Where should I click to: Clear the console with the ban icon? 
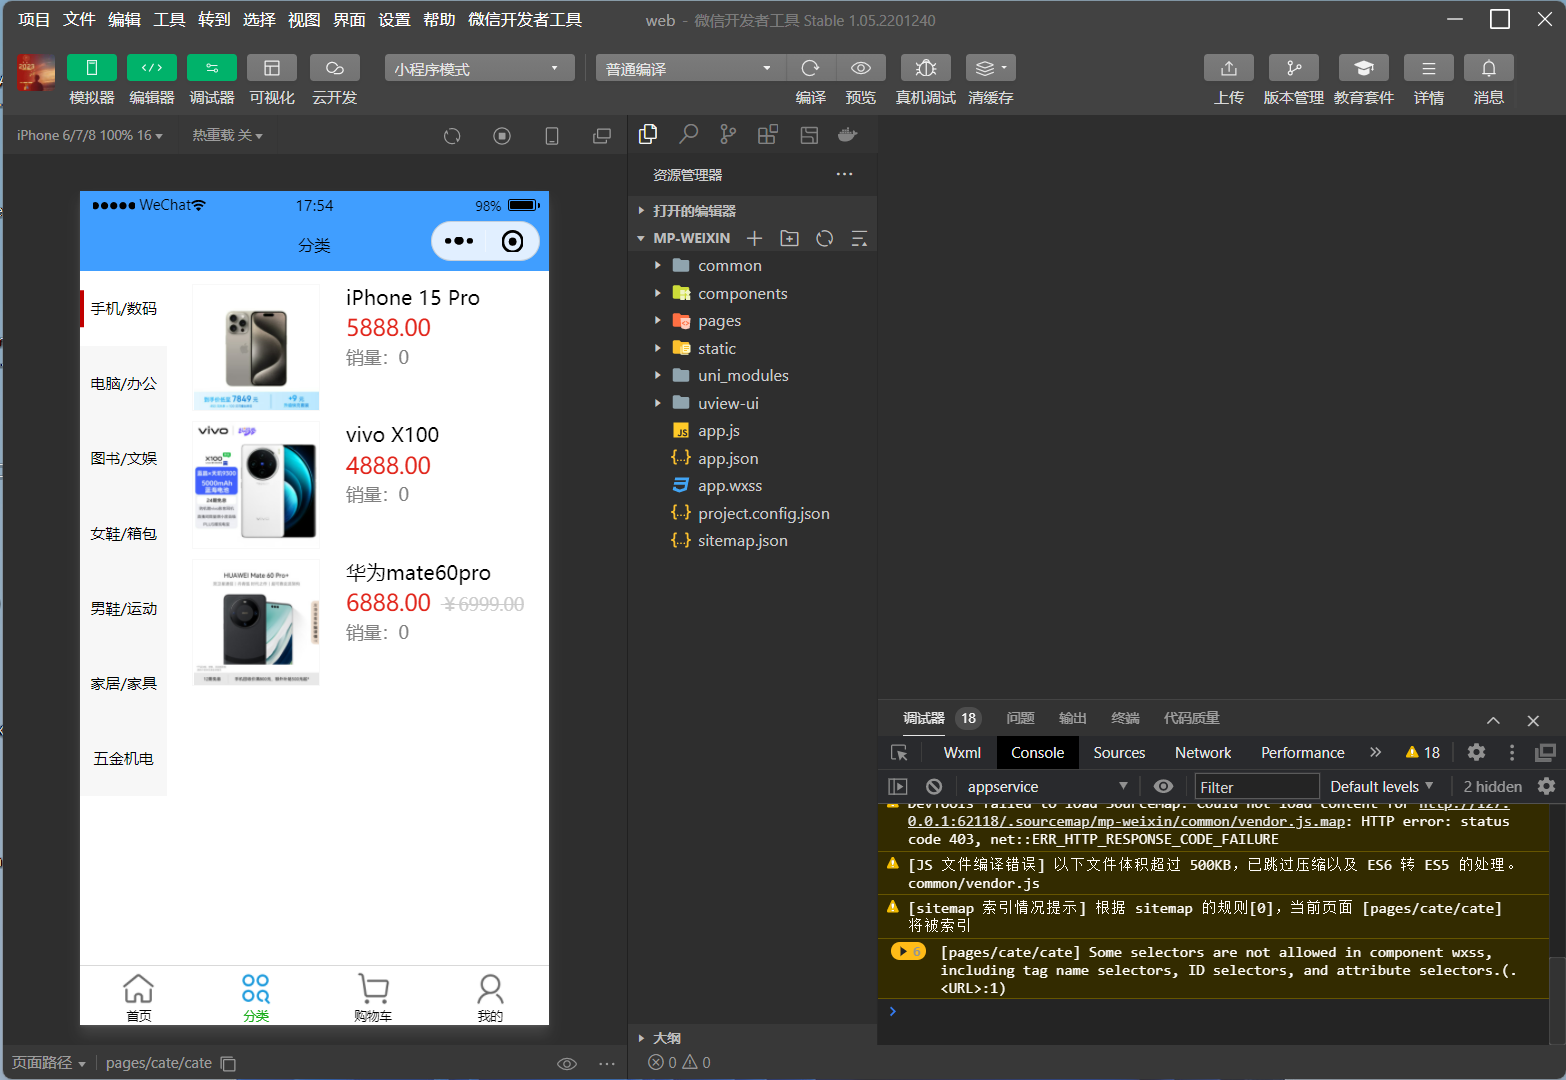coord(934,787)
